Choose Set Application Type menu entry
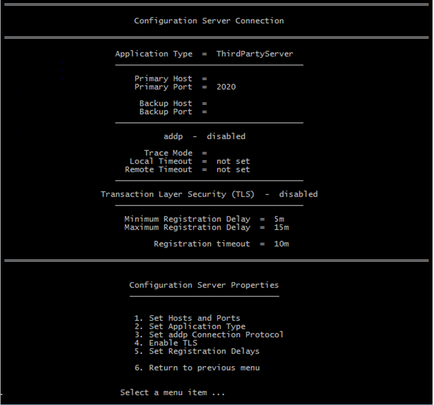The height and width of the screenshot is (405, 434). click(190, 326)
